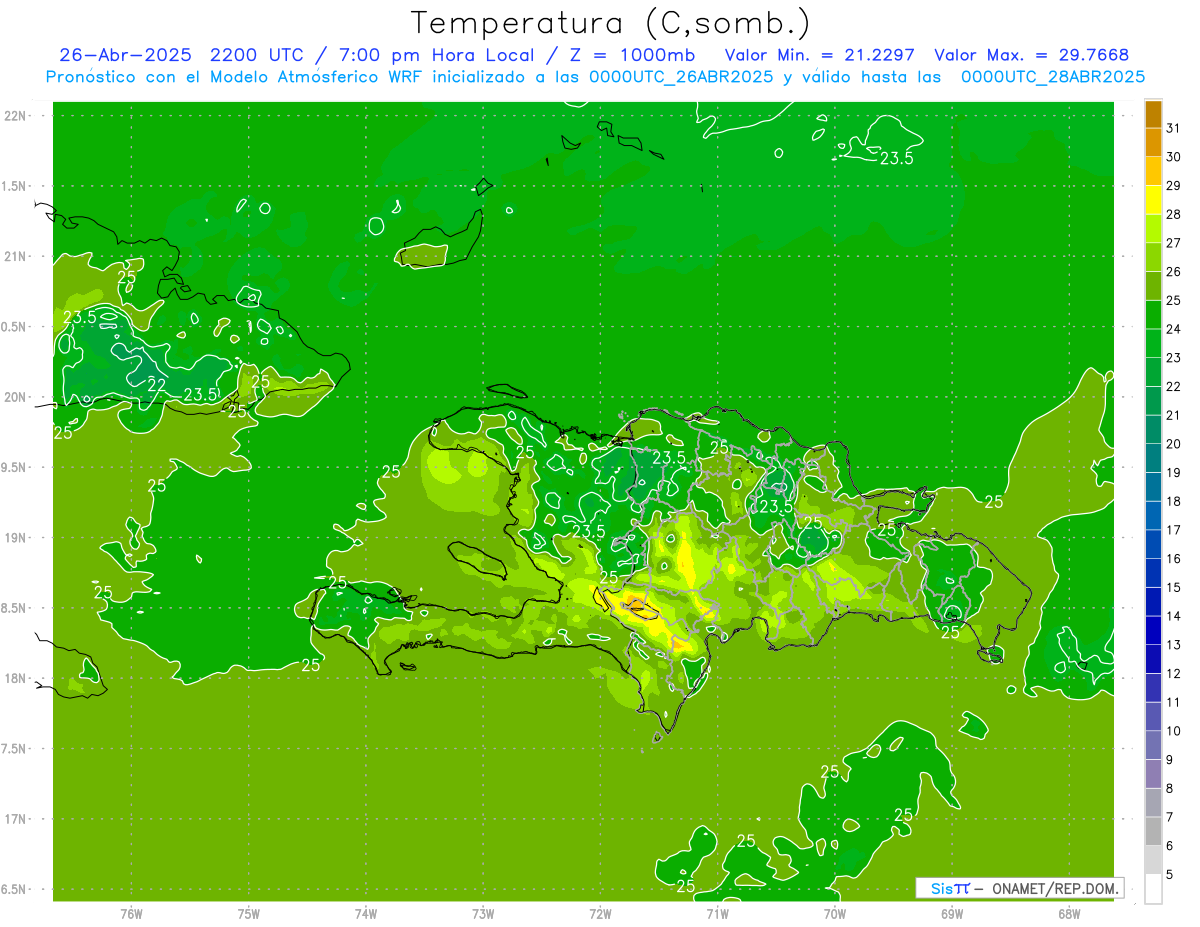
Task: Click the '75W' longitude axis label
Action: pyautogui.click(x=249, y=914)
